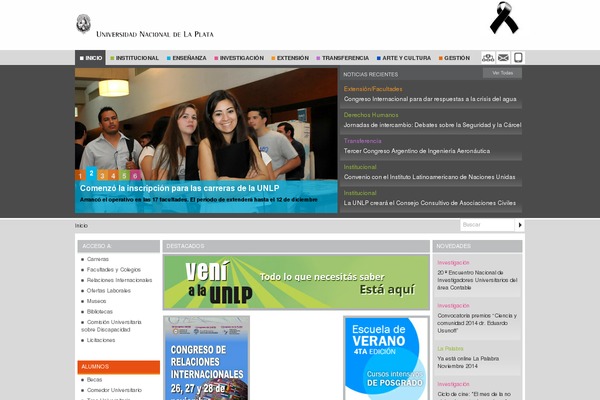600x400 pixels.
Task: Click the Extensión/Facultades category label
Action: click(373, 89)
